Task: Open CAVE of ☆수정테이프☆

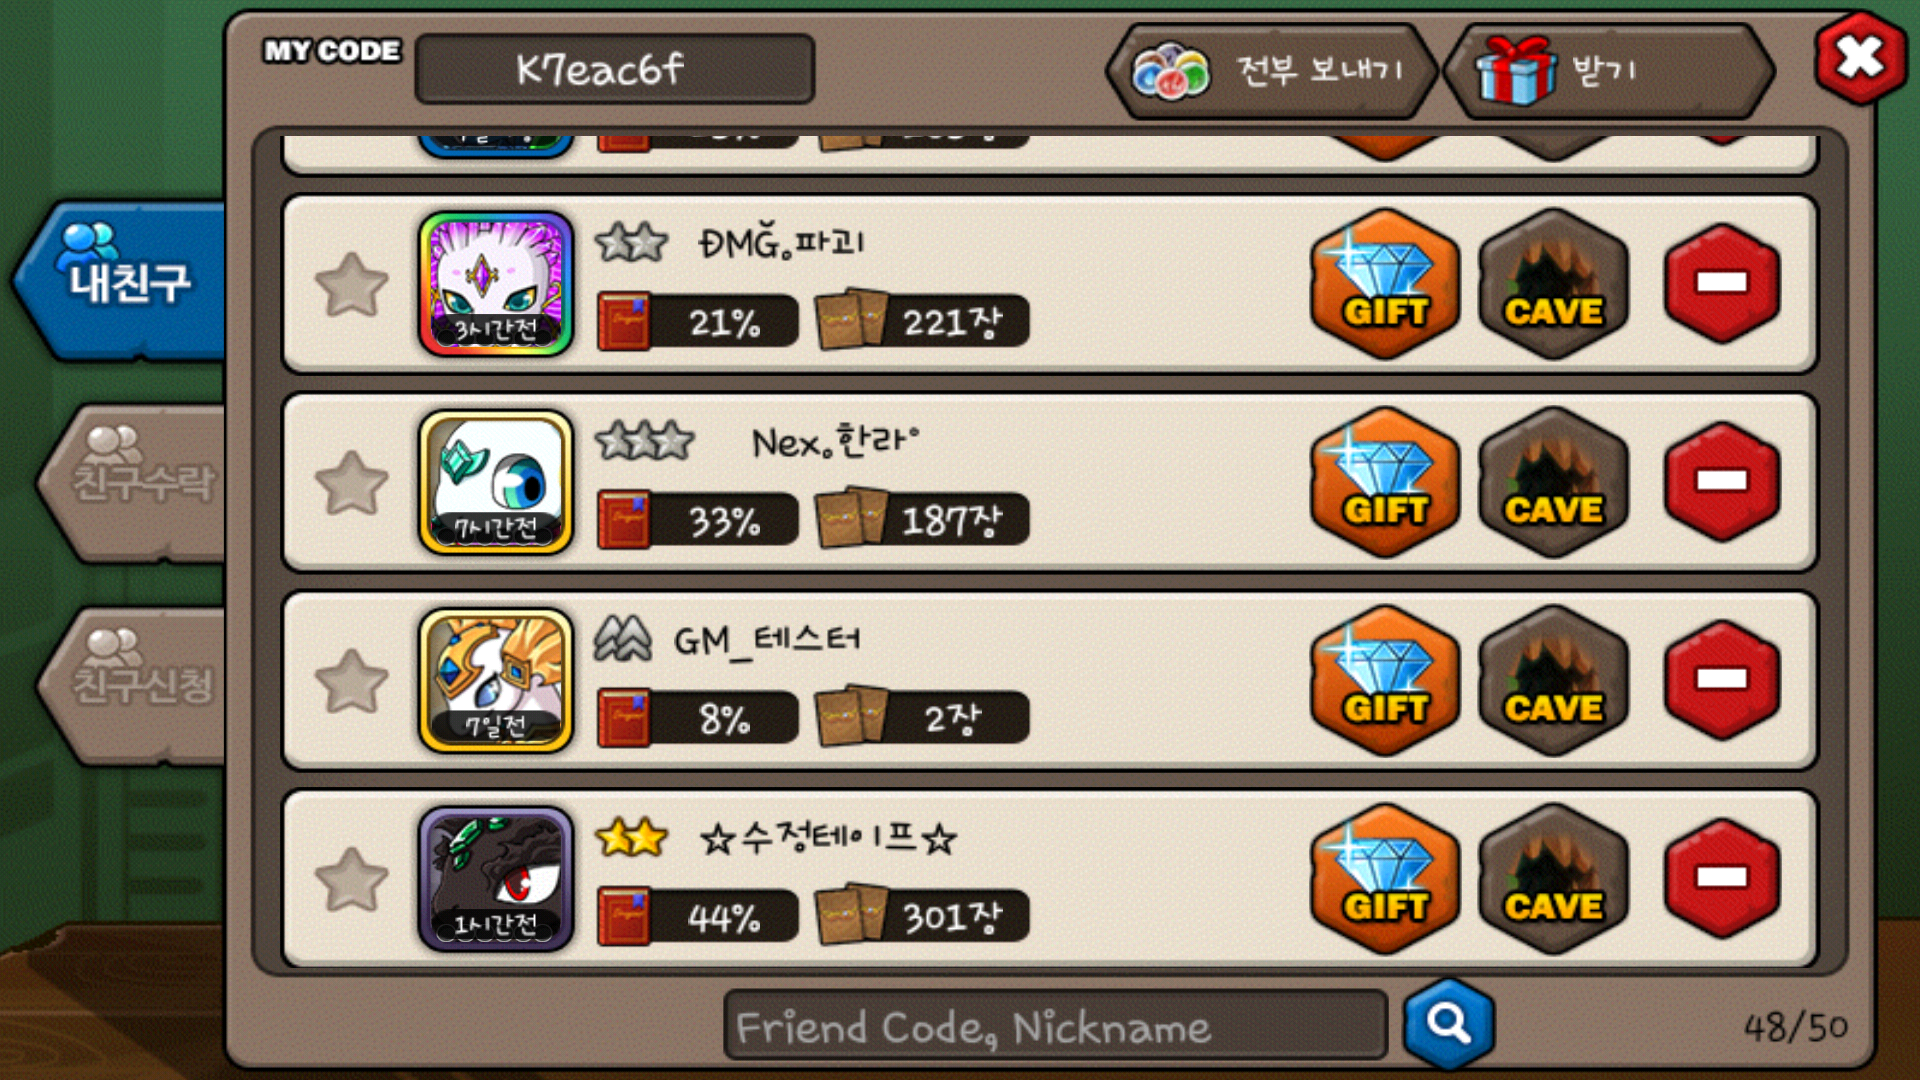Action: pyautogui.click(x=1553, y=879)
